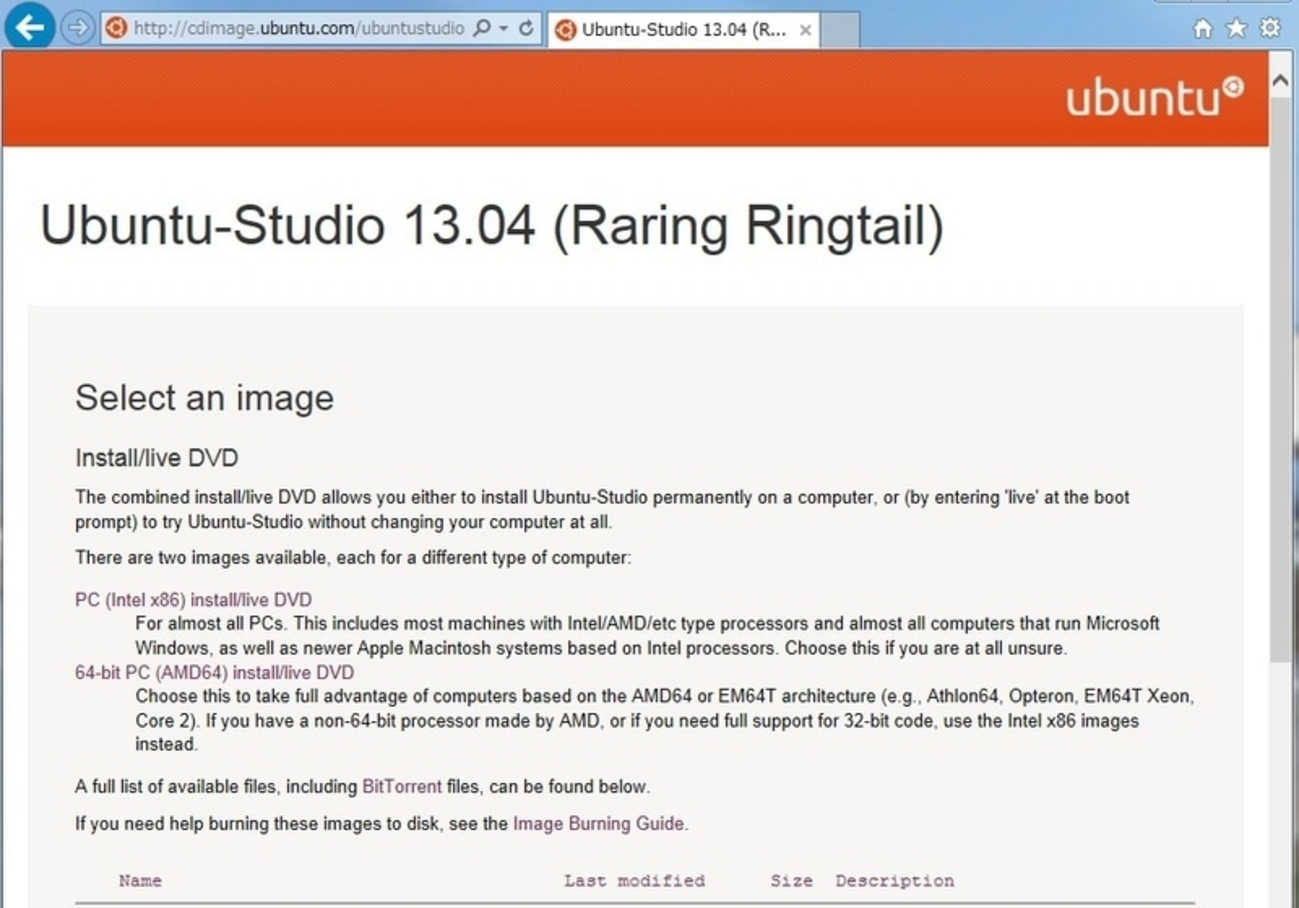This screenshot has height=908, width=1299.
Task: Open the address bar autocomplete dropdown arrow
Action: pos(503,28)
